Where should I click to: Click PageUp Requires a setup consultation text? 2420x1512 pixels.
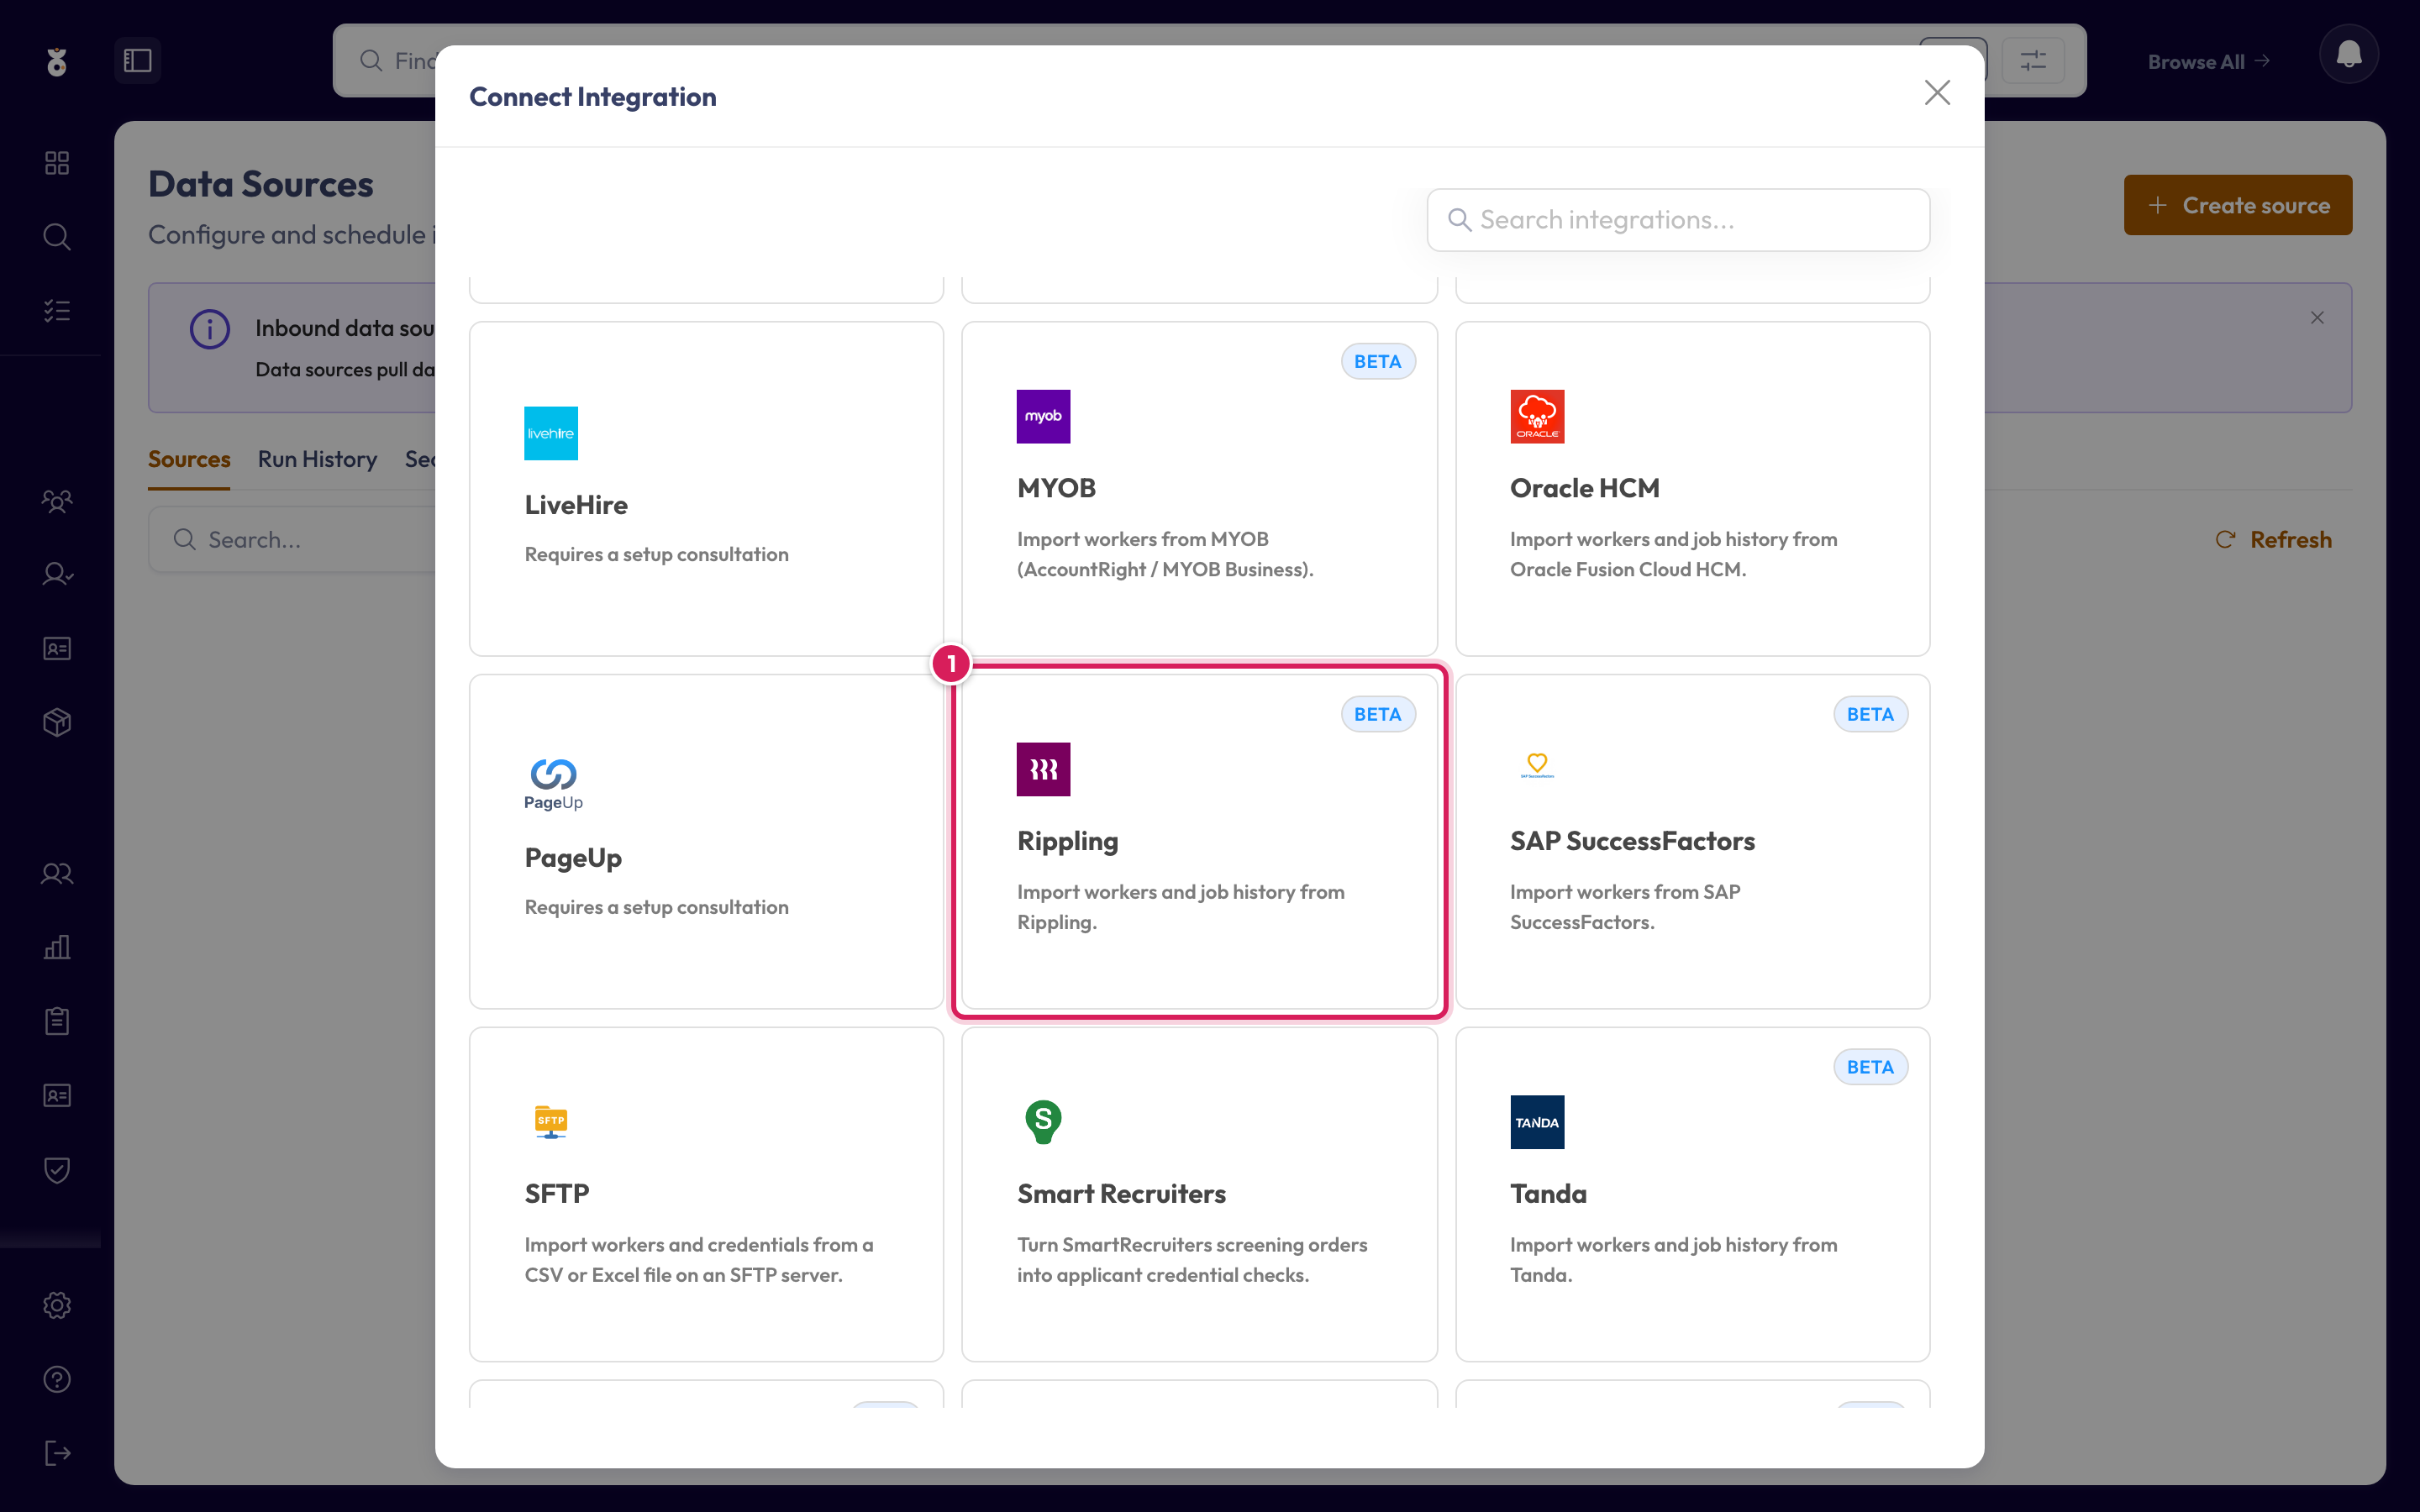656,907
